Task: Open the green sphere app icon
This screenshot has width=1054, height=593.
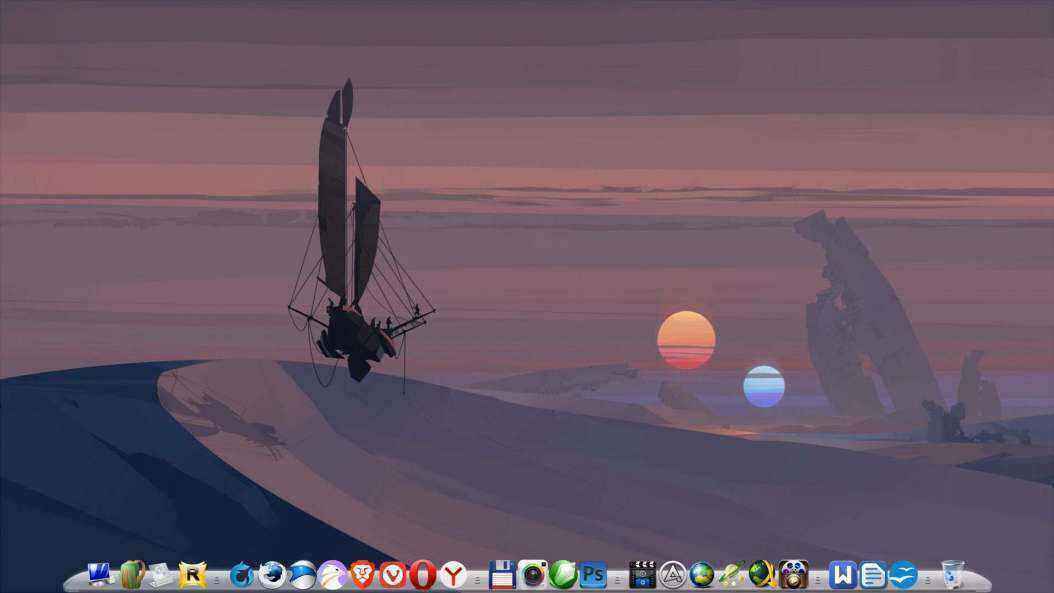Action: click(x=563, y=575)
